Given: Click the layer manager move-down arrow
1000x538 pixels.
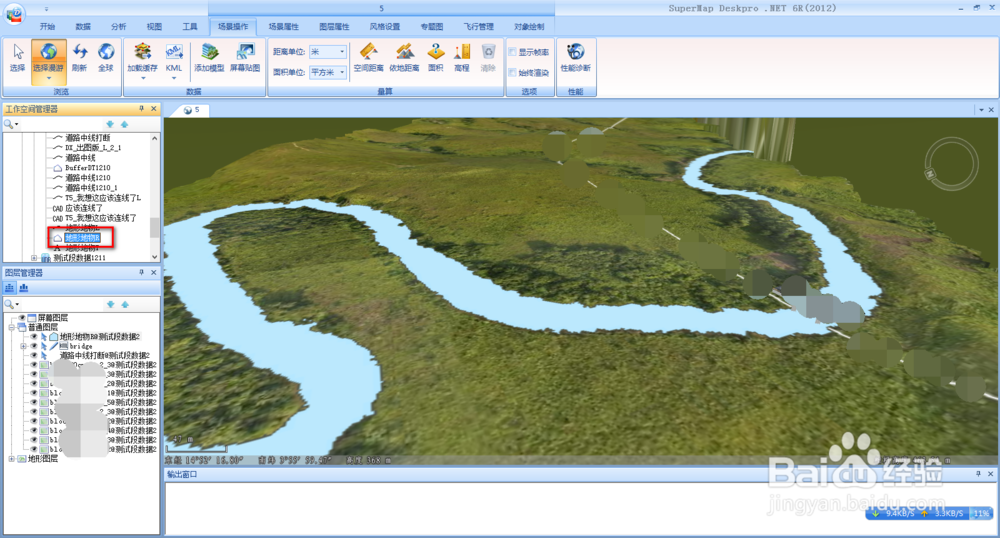Looking at the screenshot, I should [x=110, y=305].
